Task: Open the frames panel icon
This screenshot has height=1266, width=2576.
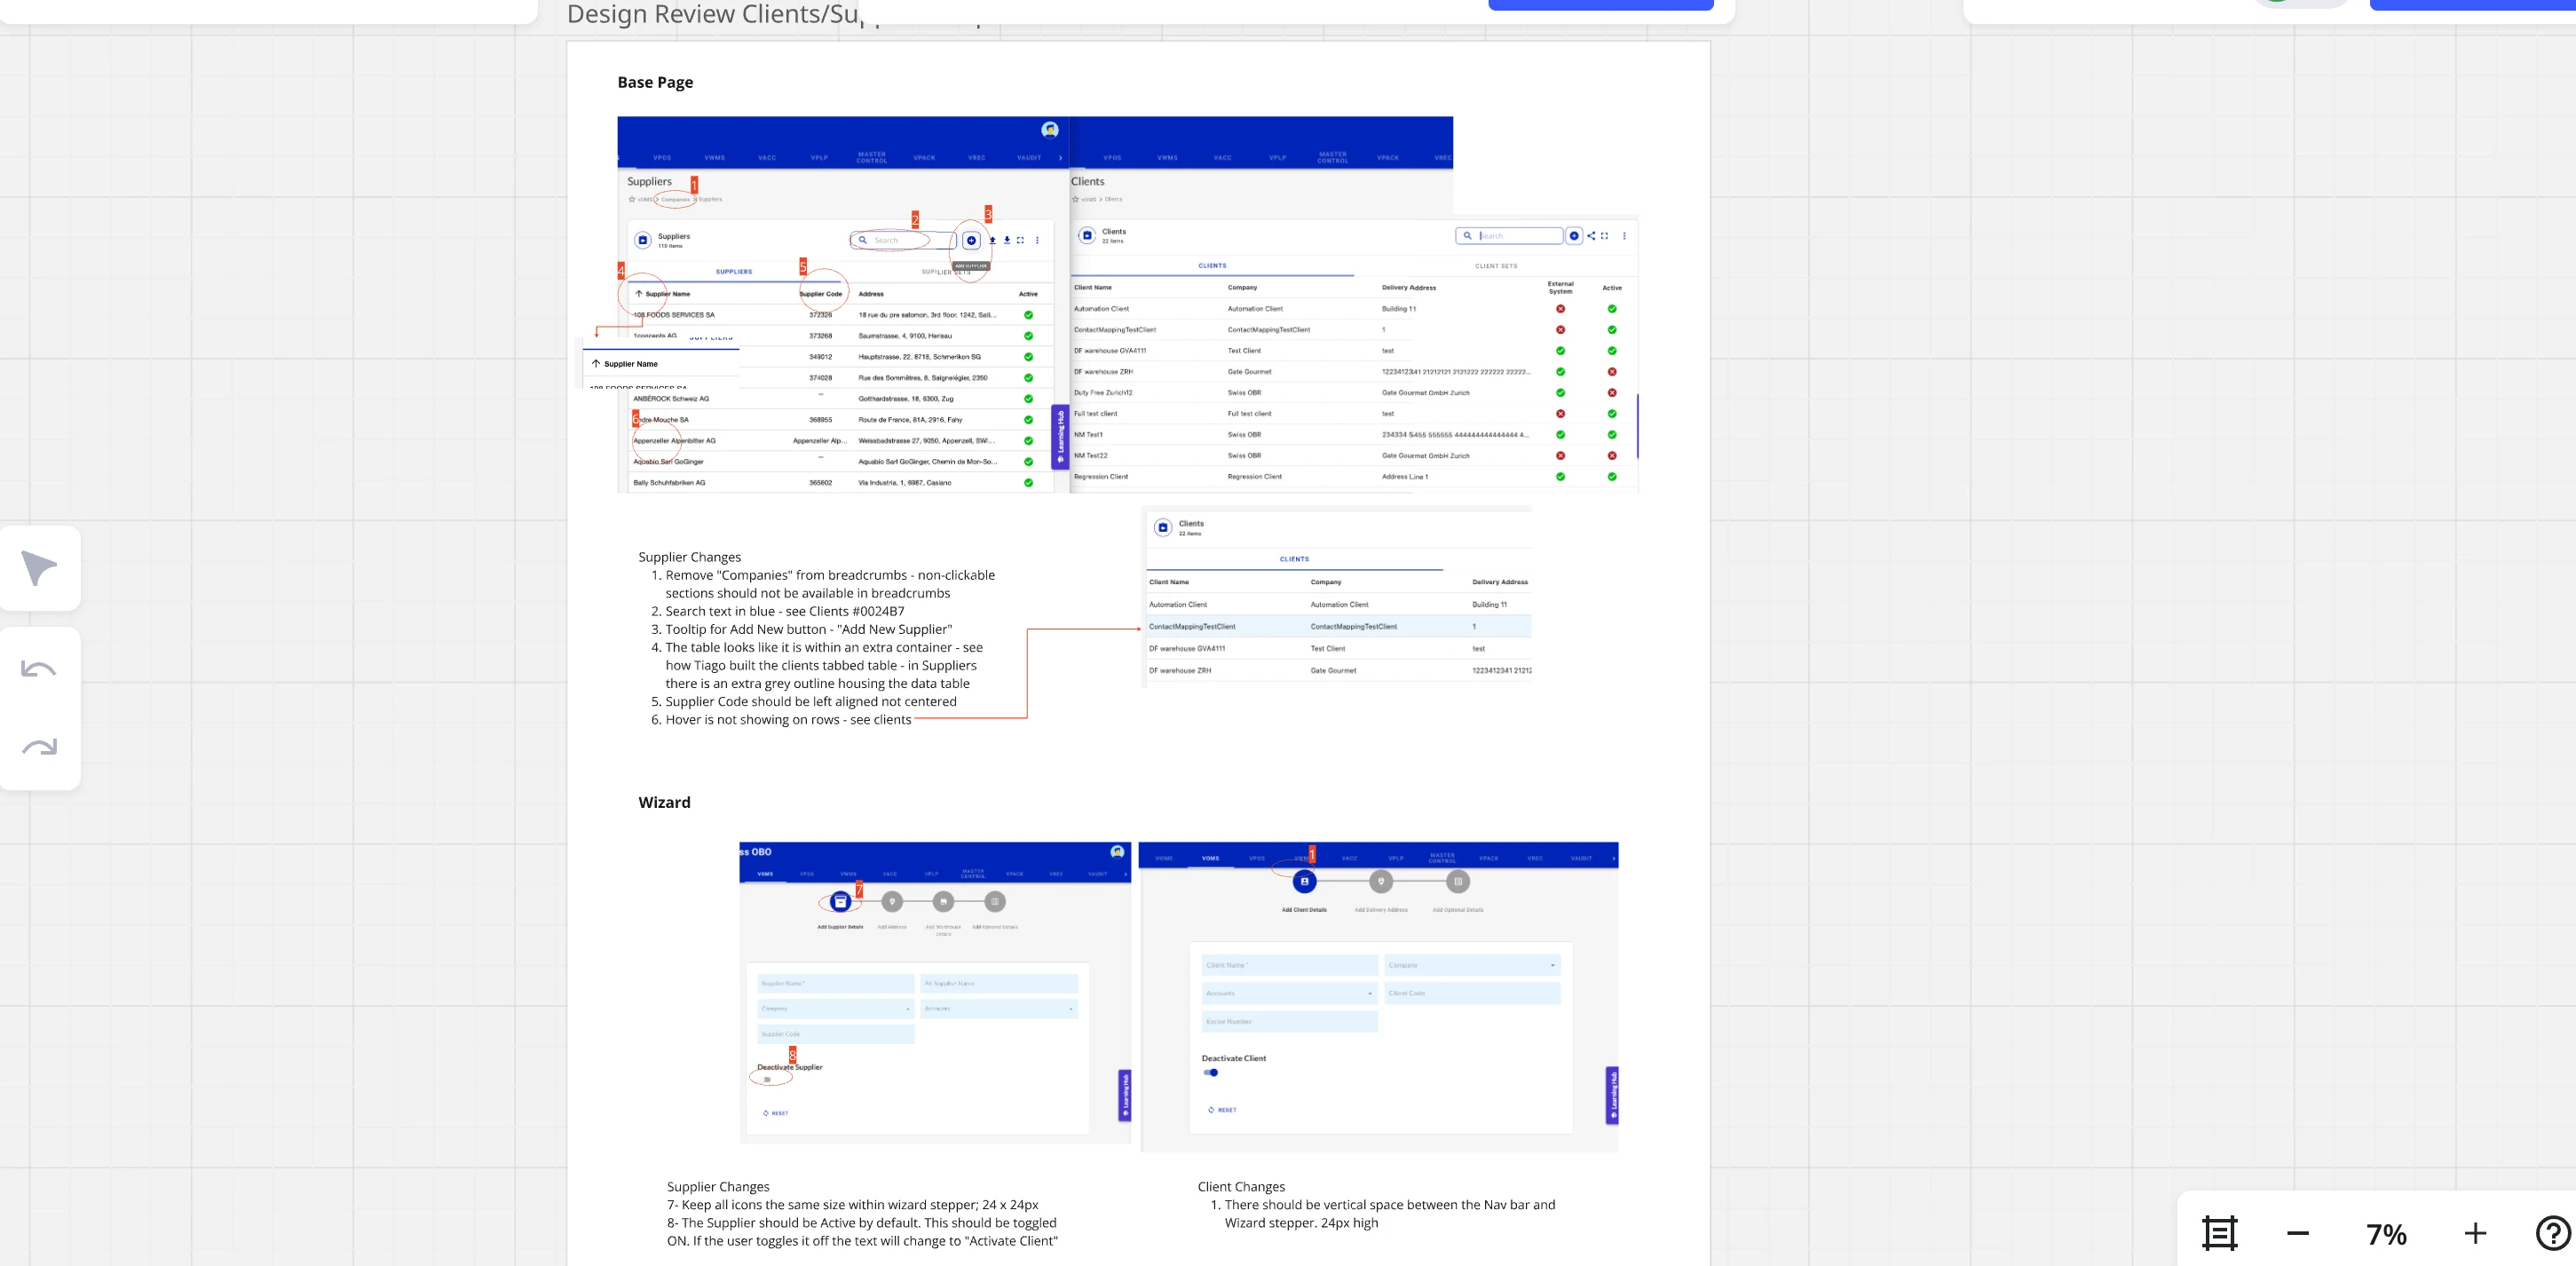Action: coord(2219,1233)
